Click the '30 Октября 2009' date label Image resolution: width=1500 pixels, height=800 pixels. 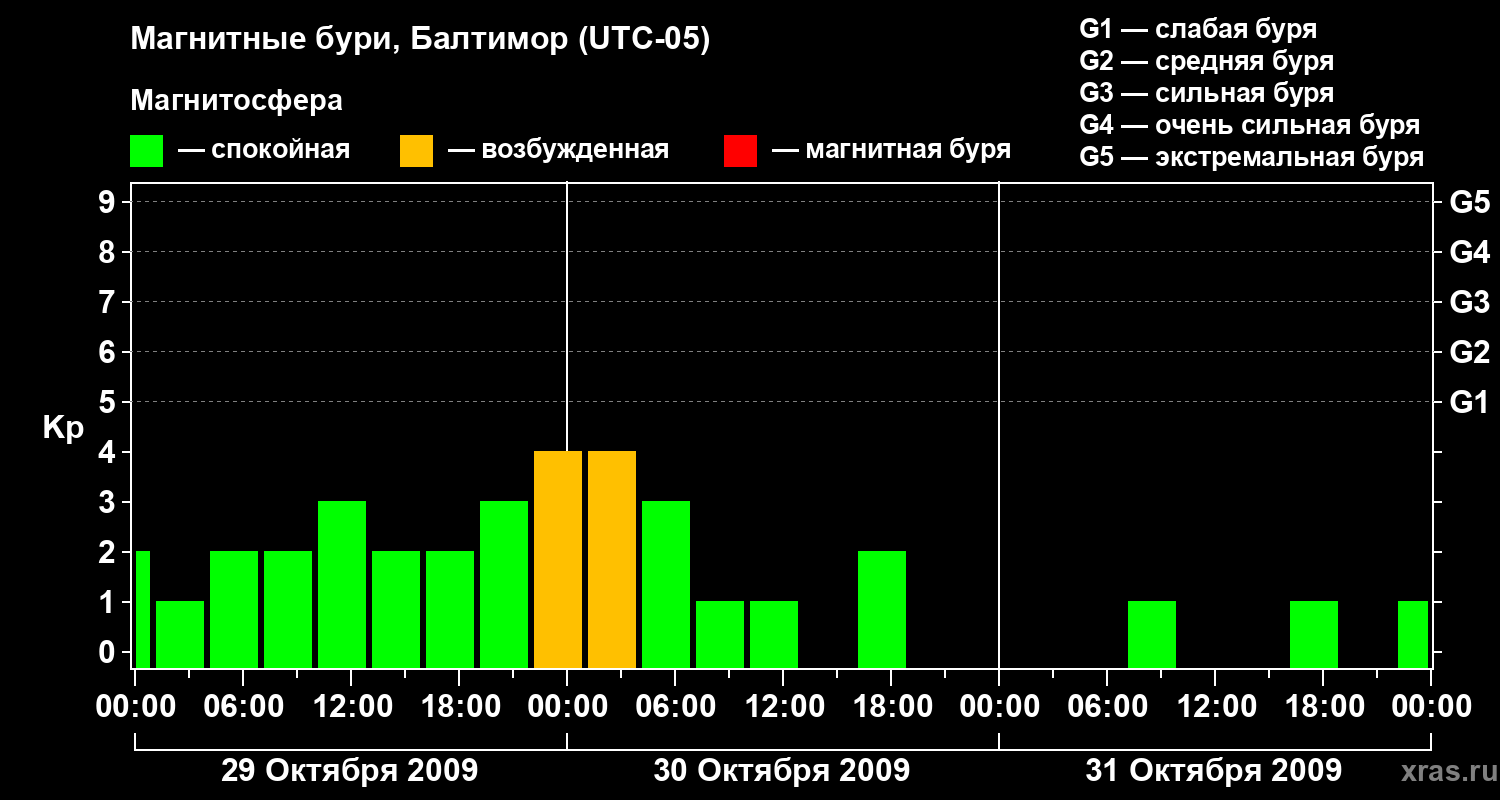coord(781,771)
